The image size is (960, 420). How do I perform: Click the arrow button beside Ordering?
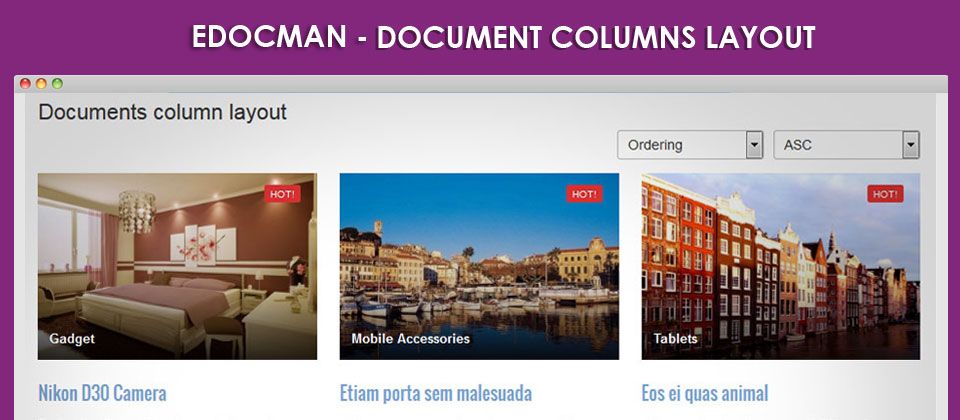754,145
